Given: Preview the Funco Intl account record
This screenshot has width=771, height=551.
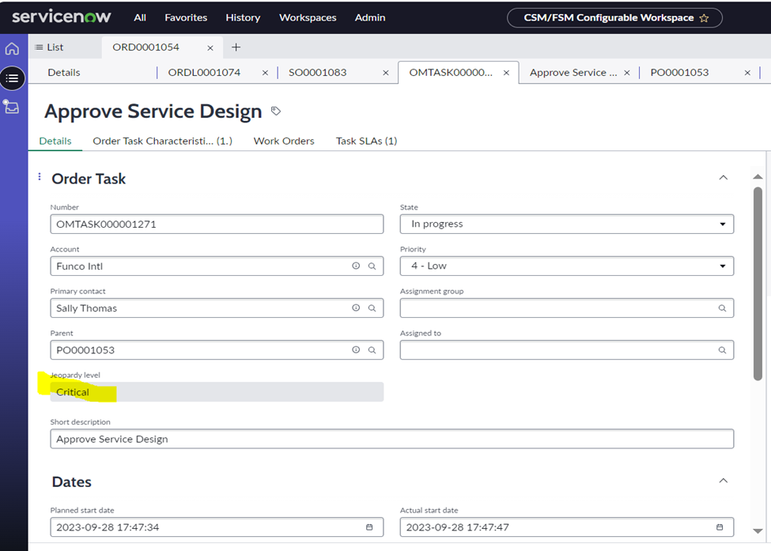Looking at the screenshot, I should 356,266.
